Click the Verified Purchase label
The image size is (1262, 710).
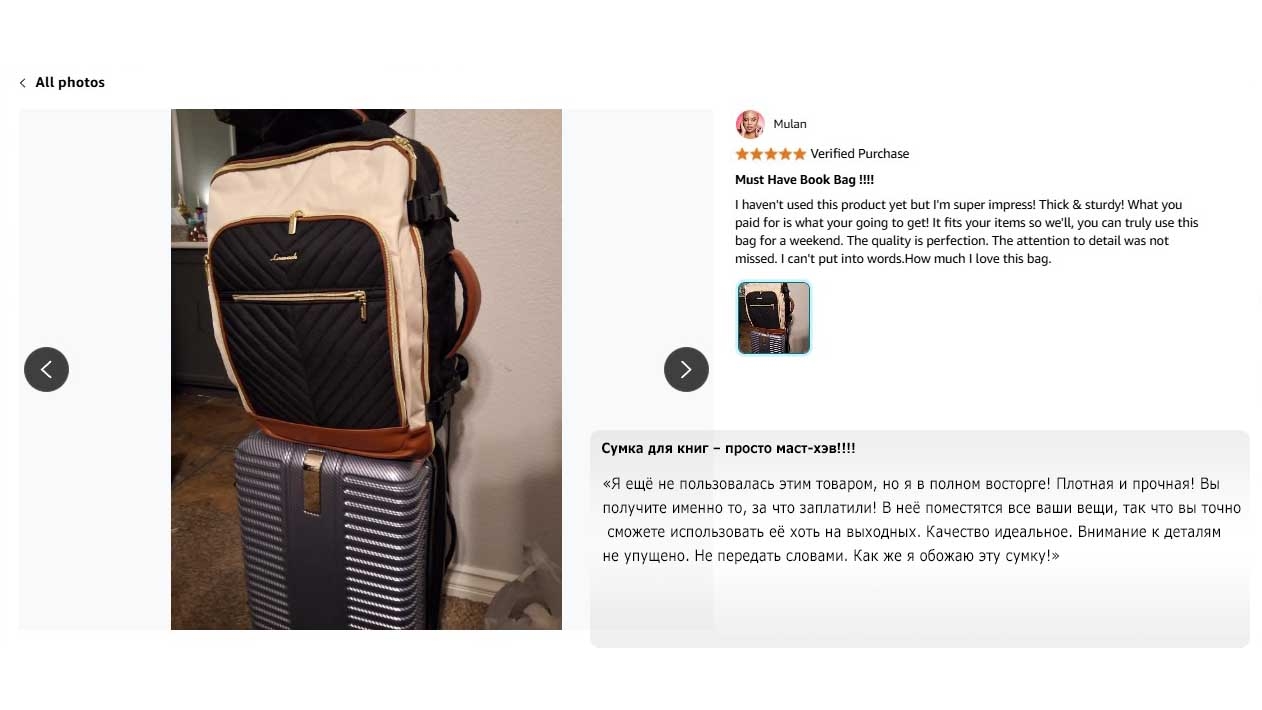[860, 154]
